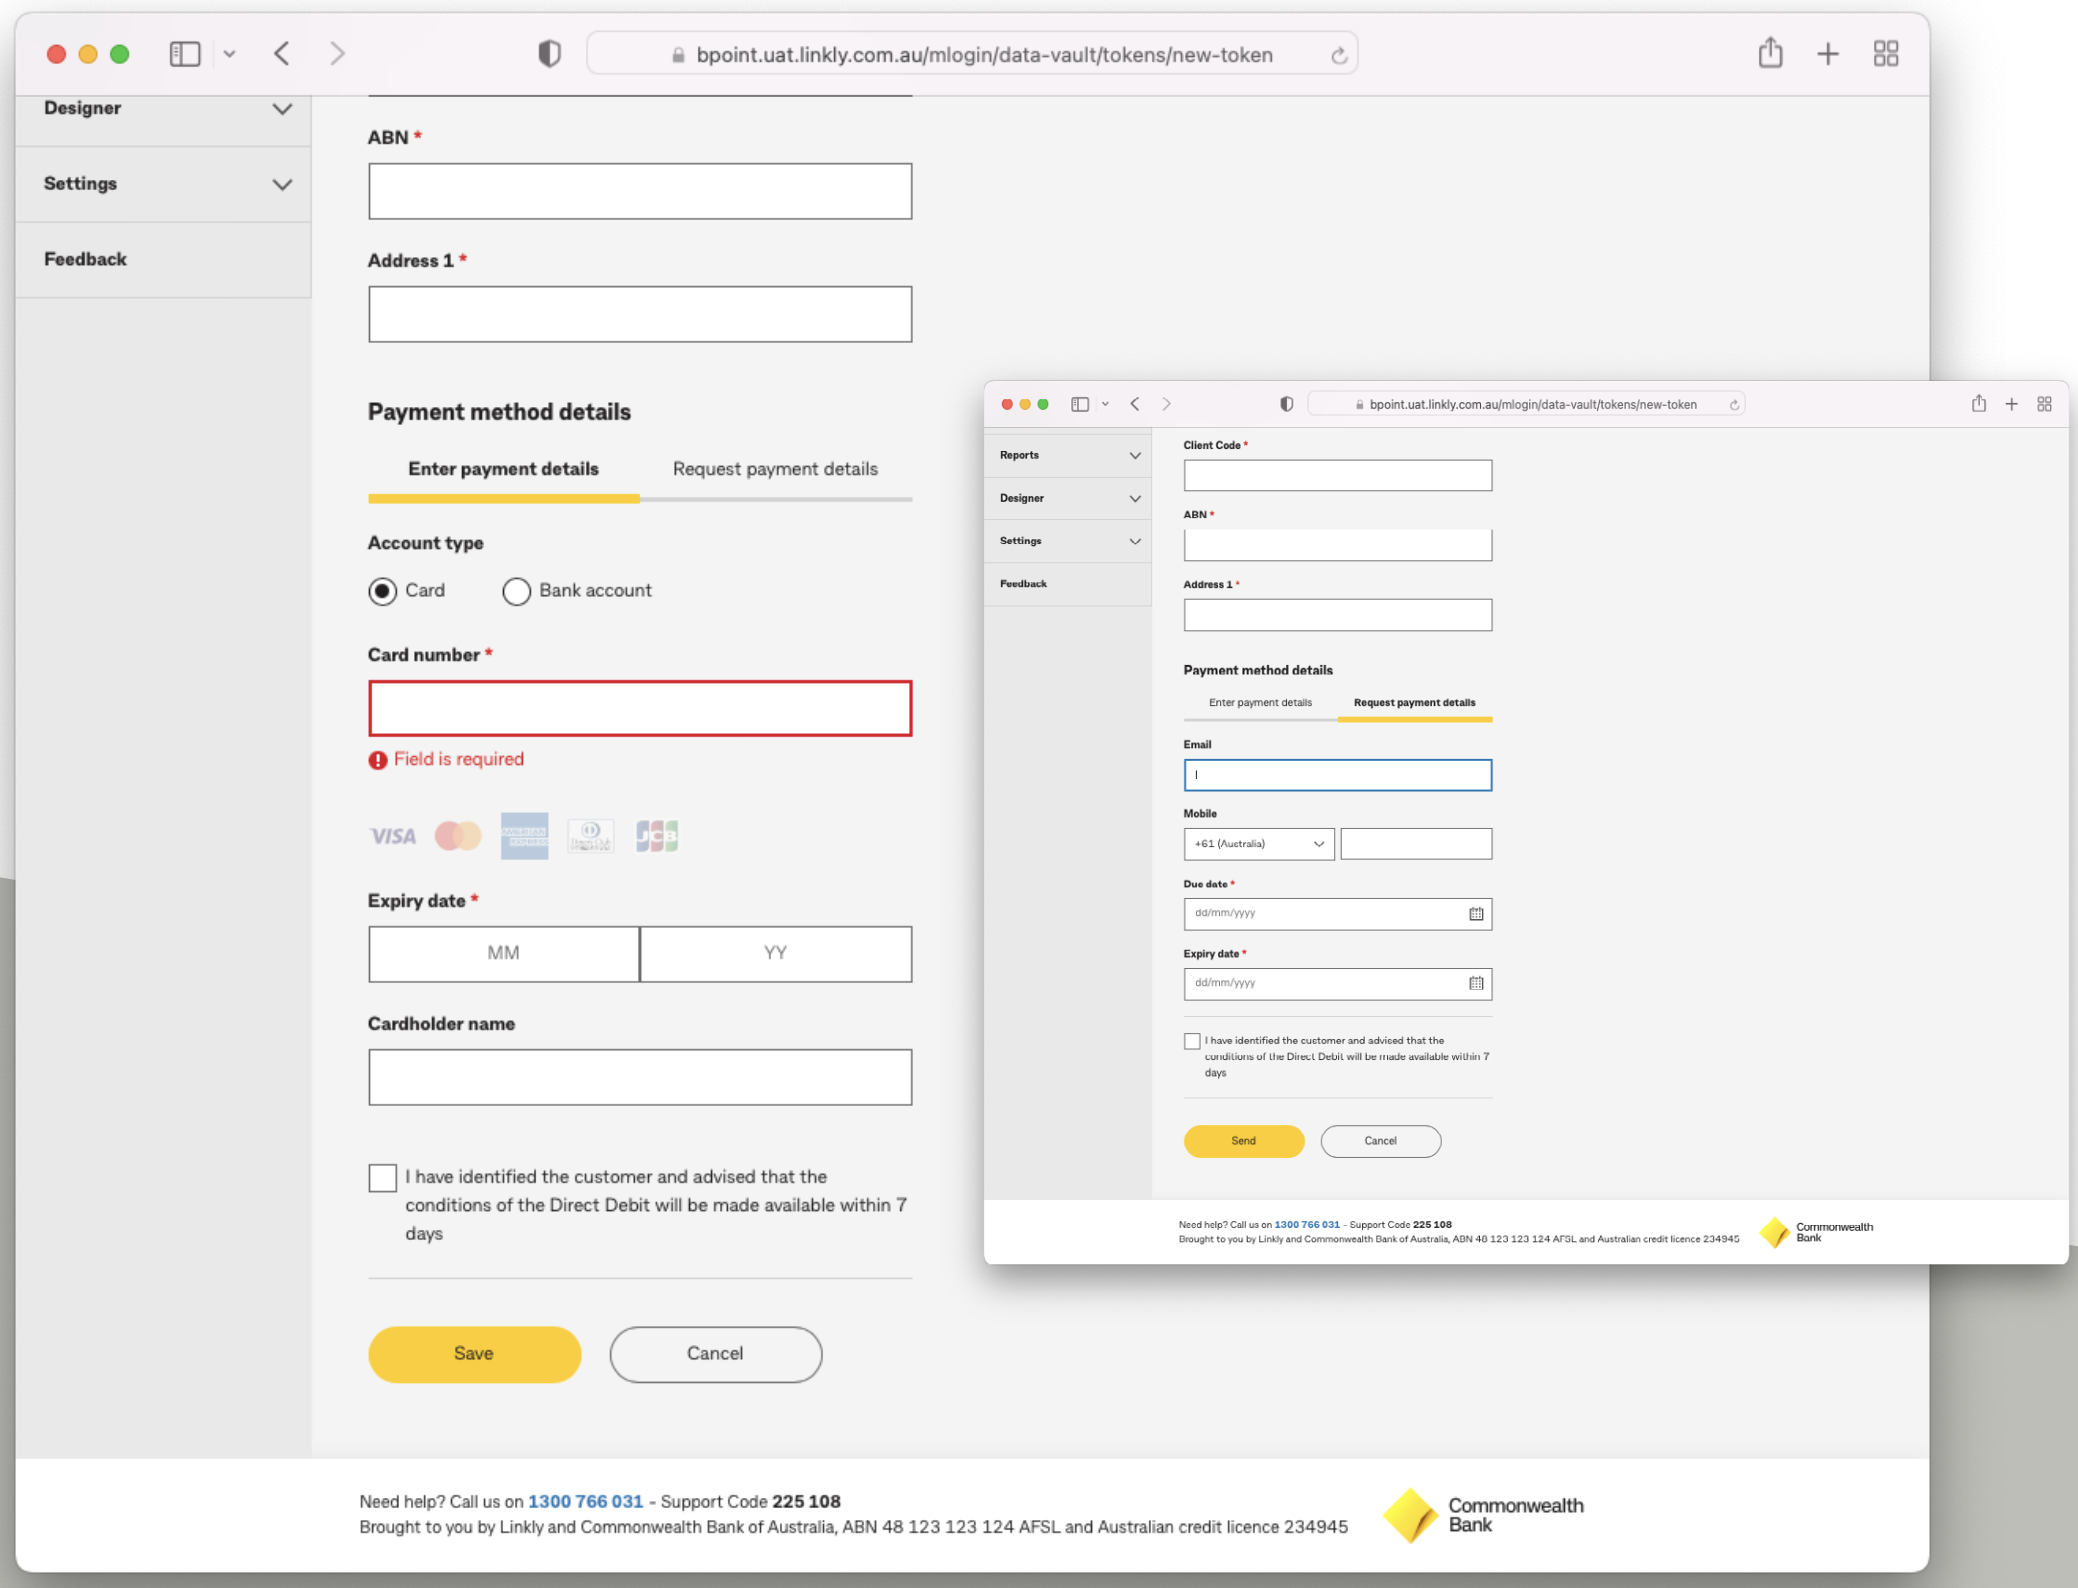Call support via the 1300 766 031 link
The image size is (2078, 1588).
click(585, 1501)
